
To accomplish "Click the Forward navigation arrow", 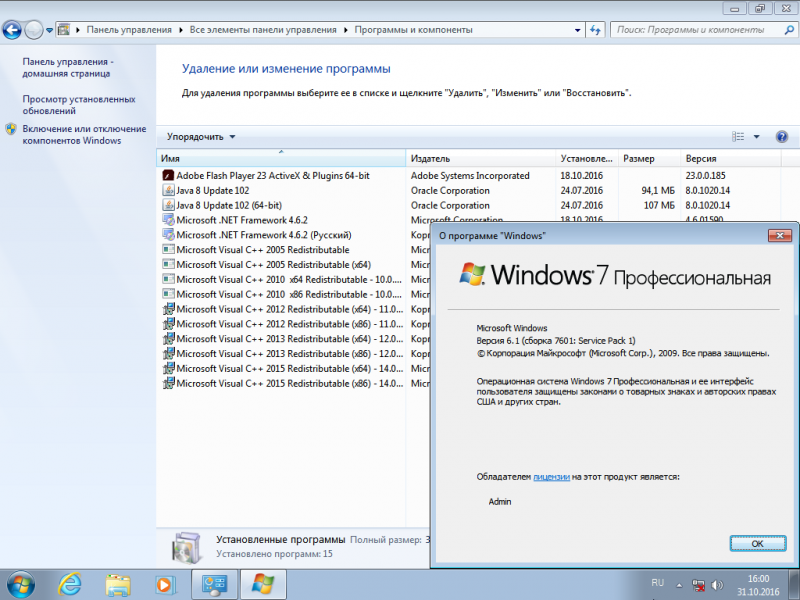I will pos(34,30).
